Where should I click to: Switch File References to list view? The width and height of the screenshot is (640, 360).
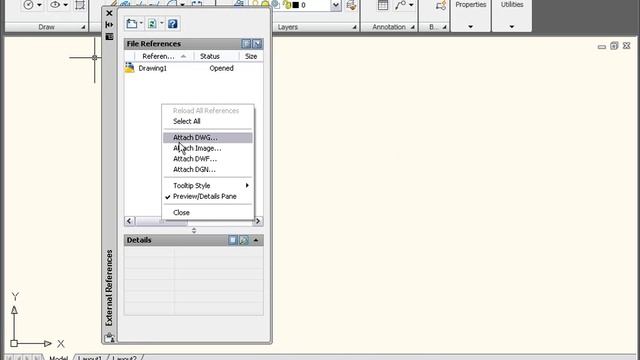tap(246, 44)
